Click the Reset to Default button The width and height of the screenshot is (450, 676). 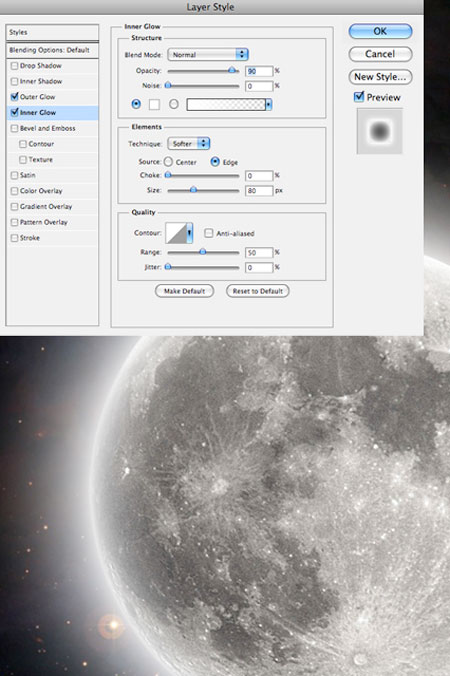point(258,291)
